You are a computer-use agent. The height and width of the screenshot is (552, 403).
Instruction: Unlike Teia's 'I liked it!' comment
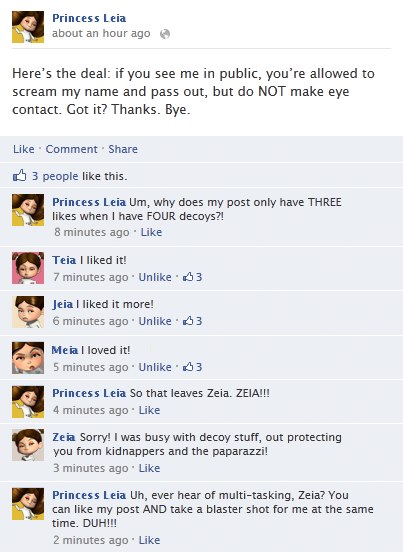[155, 277]
